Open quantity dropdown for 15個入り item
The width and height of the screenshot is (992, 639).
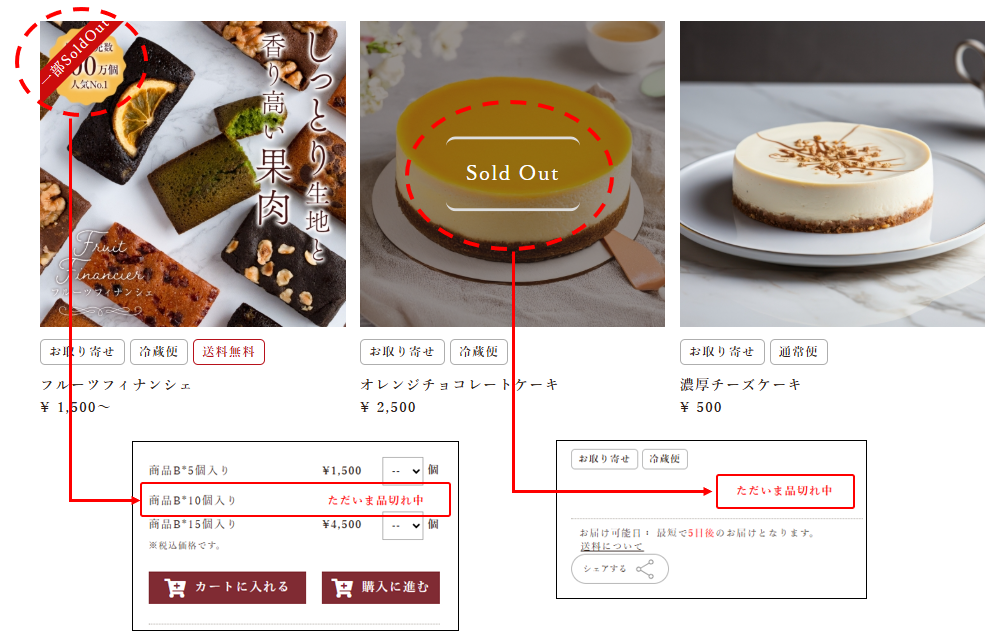[x=402, y=526]
